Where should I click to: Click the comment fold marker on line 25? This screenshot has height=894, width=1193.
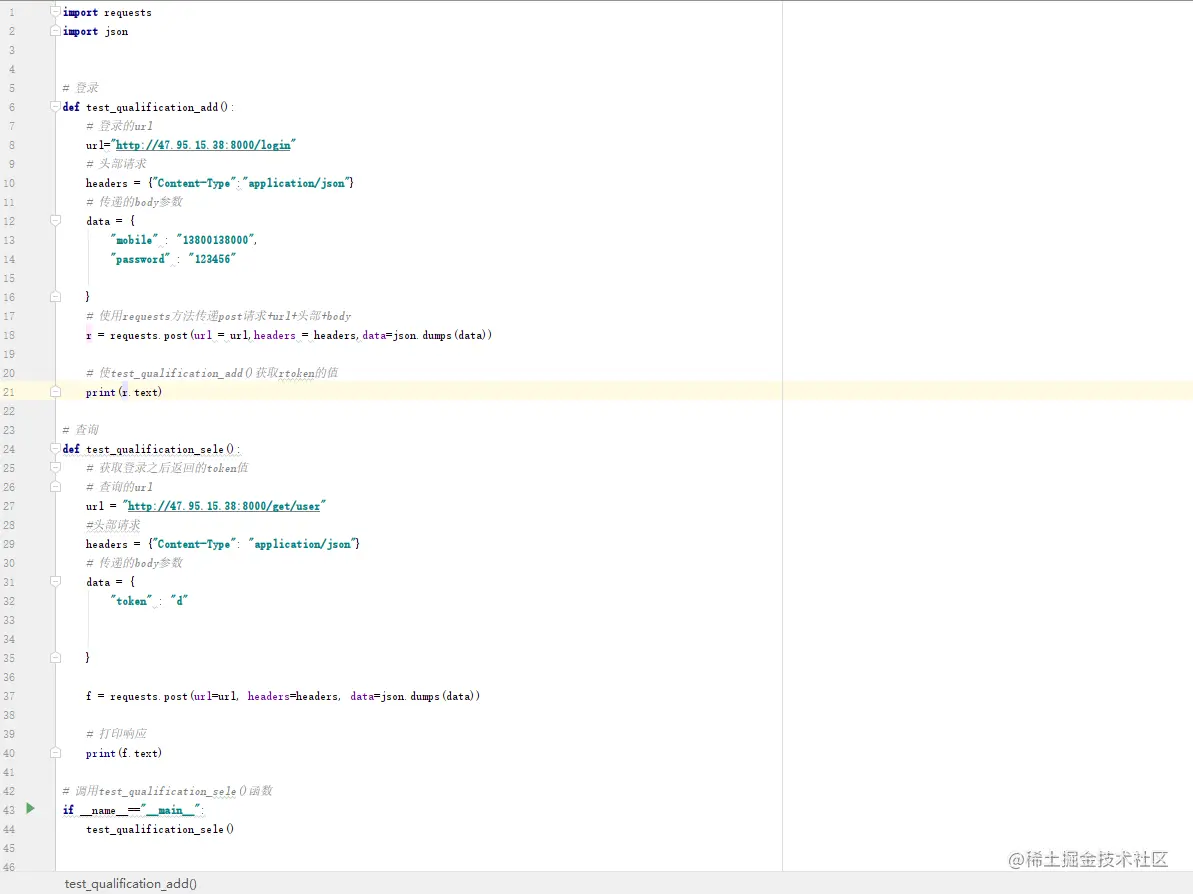coord(56,468)
